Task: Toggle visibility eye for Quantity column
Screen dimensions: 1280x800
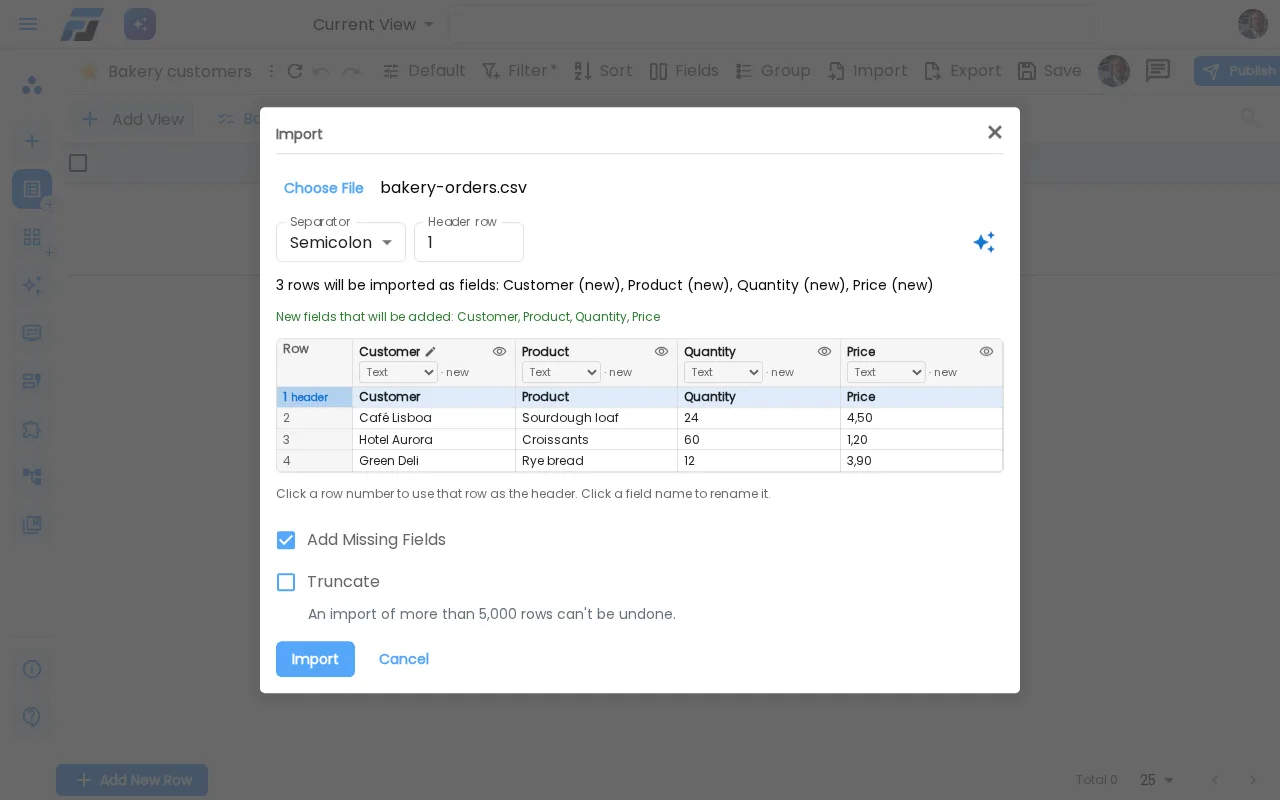Action: pyautogui.click(x=824, y=352)
